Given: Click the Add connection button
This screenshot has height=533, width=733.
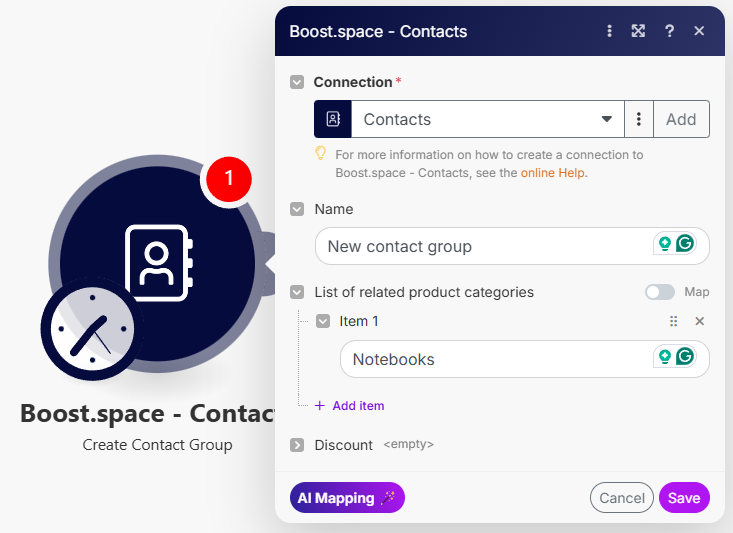Looking at the screenshot, I should click(x=681, y=119).
